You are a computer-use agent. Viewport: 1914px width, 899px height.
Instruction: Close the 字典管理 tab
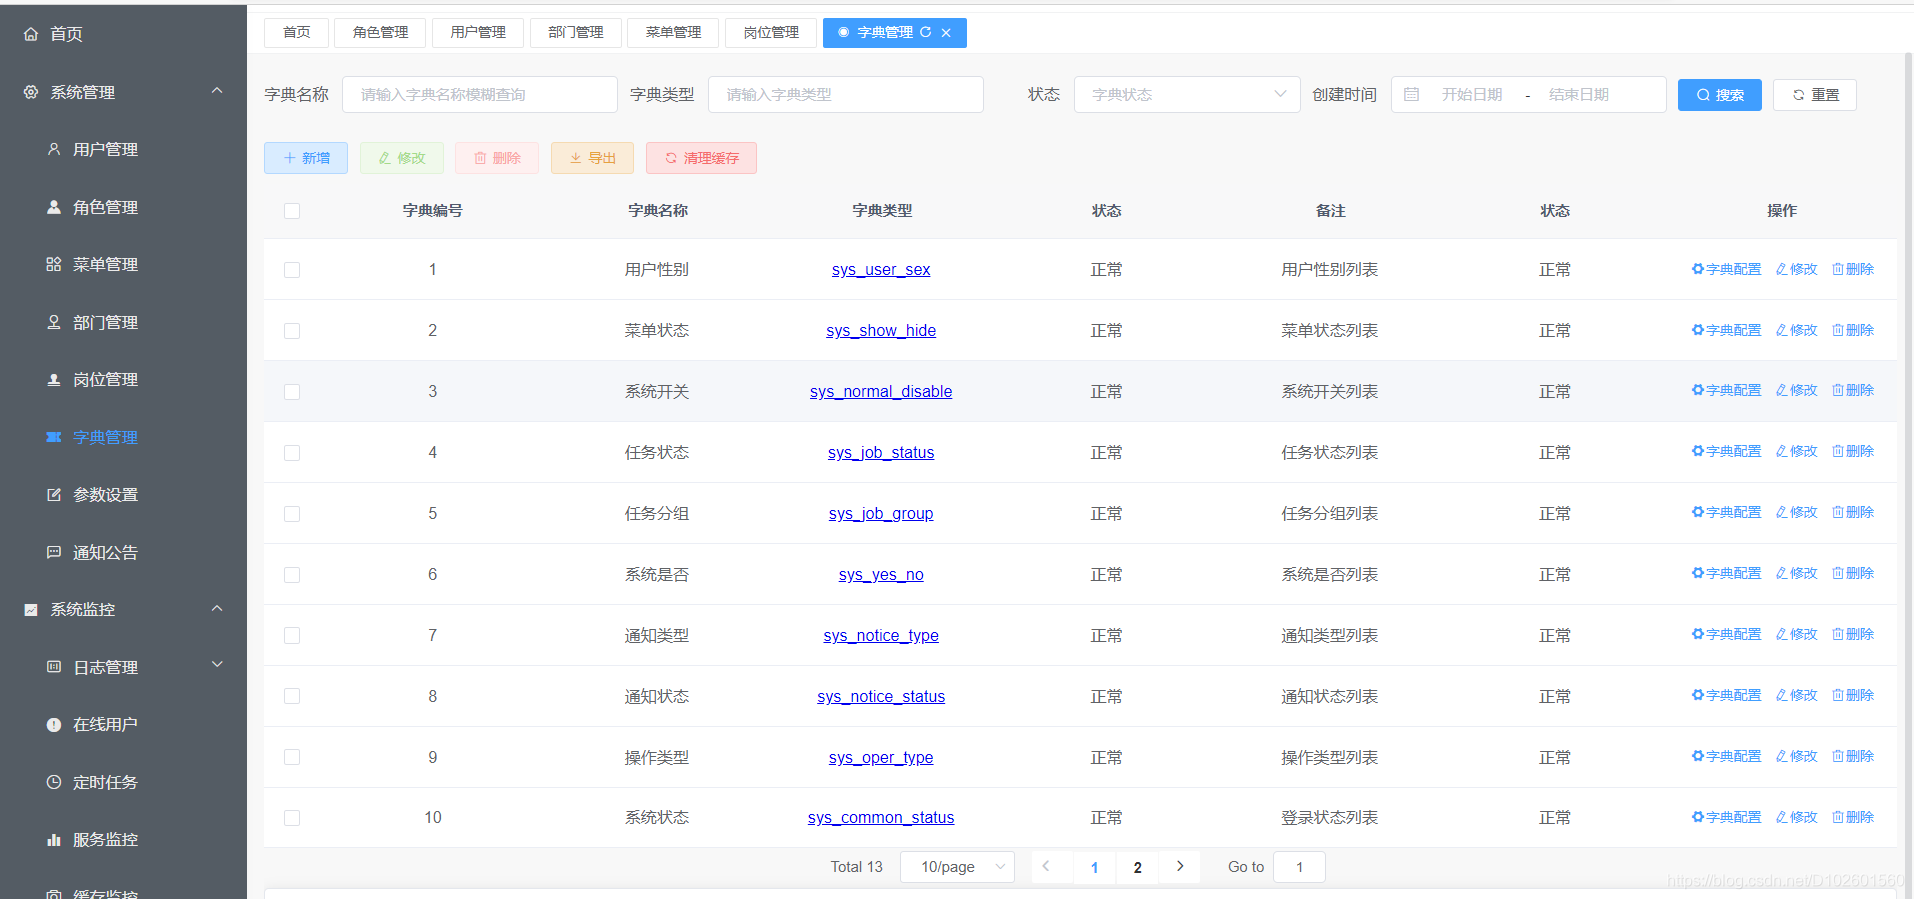[946, 33]
